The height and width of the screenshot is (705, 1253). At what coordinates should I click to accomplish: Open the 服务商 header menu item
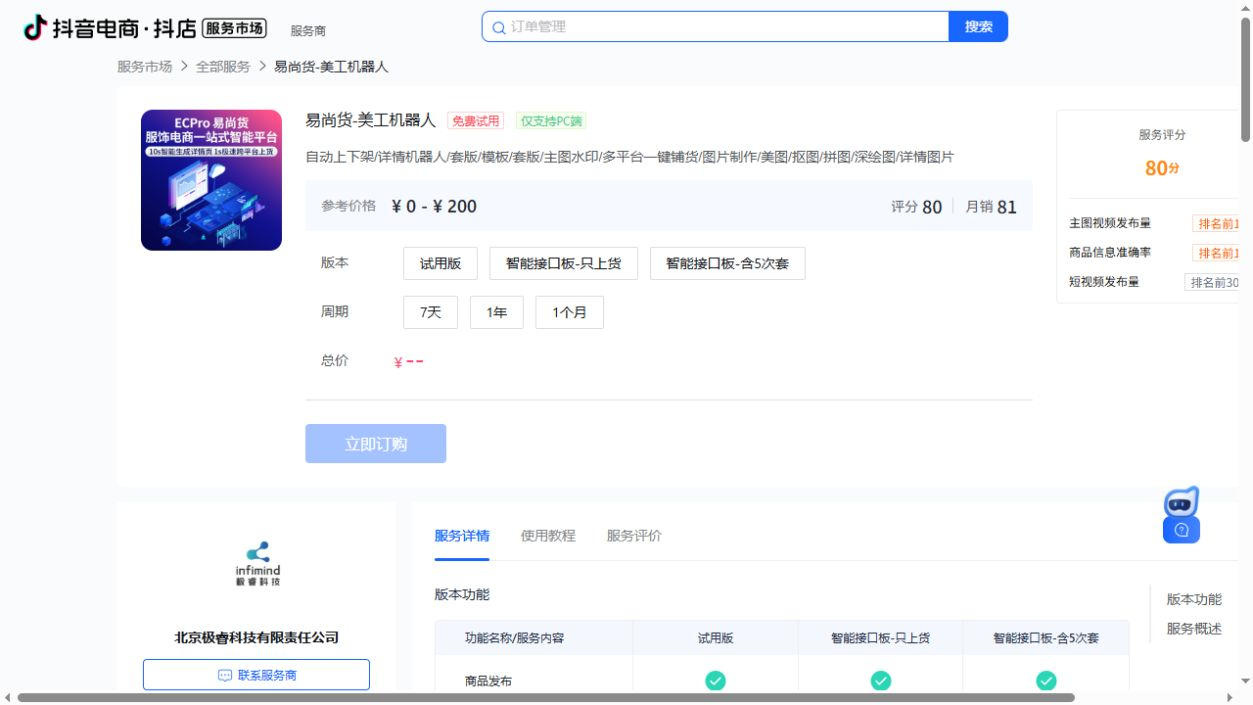pyautogui.click(x=308, y=31)
